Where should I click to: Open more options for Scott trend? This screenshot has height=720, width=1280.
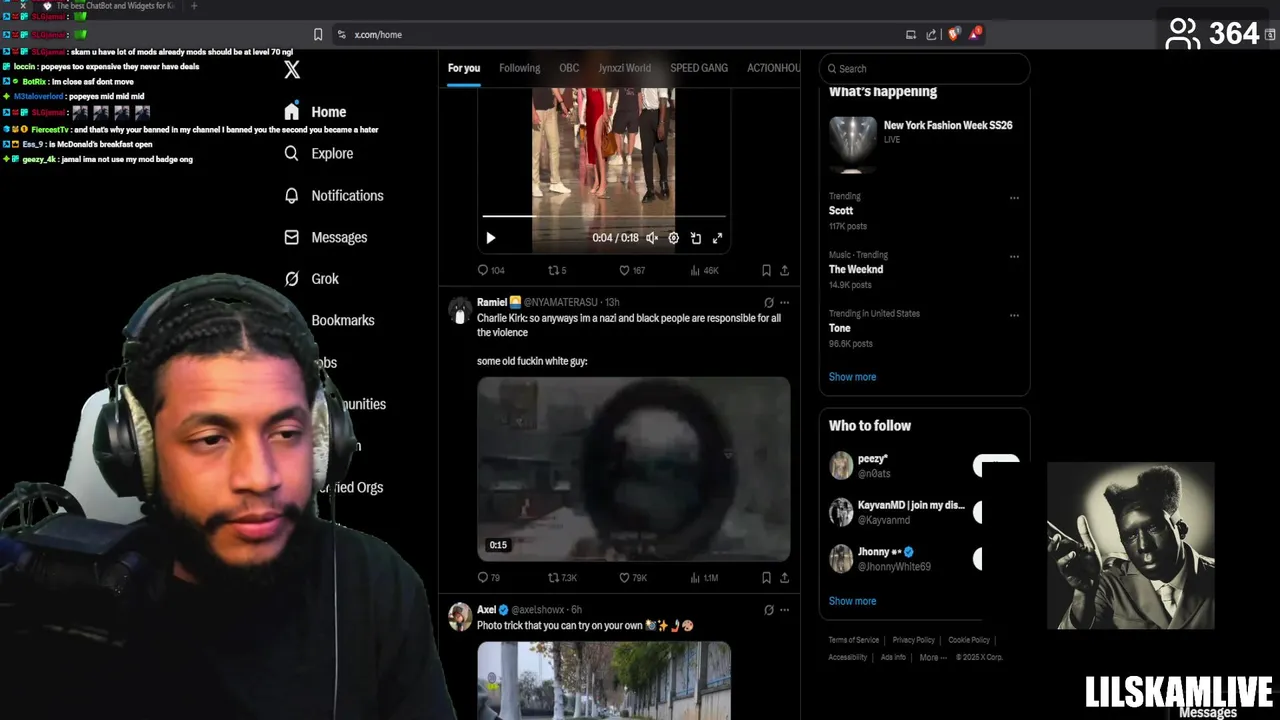[x=1014, y=197]
